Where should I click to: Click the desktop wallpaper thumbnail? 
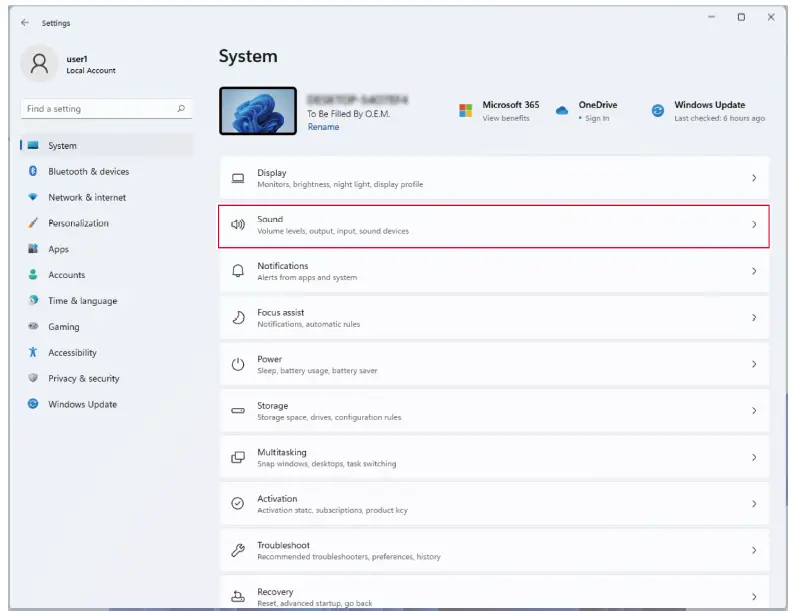tap(258, 111)
